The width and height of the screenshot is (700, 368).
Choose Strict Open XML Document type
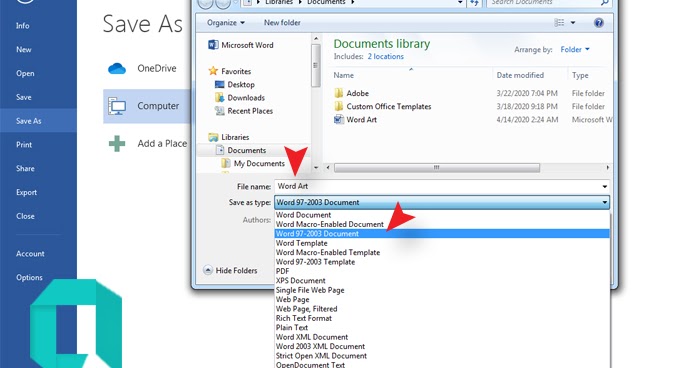[442, 355]
